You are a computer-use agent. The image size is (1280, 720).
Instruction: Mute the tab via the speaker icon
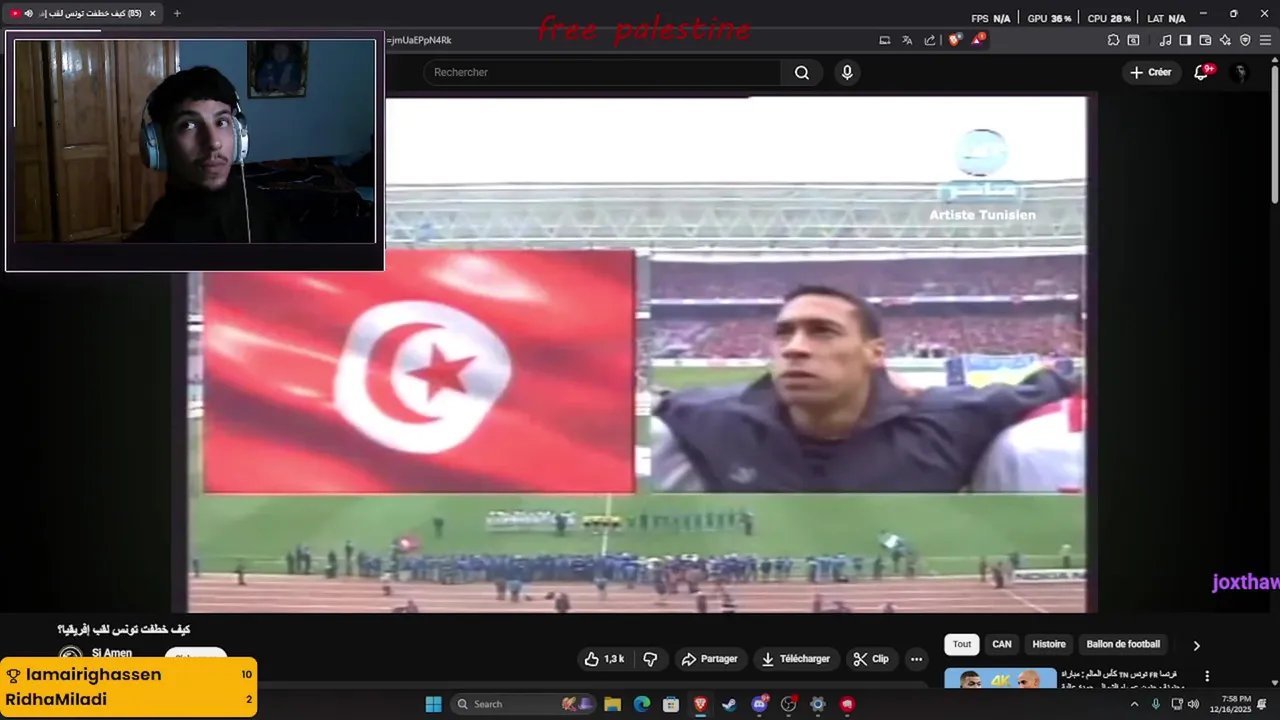[x=28, y=13]
